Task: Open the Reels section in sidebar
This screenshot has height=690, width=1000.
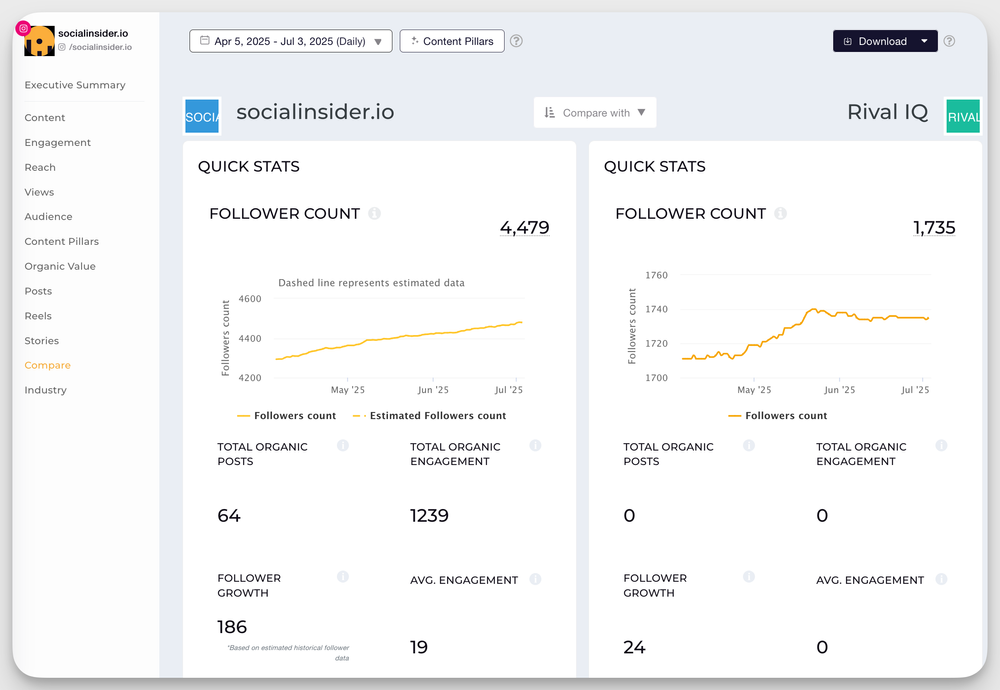Action: 38,316
